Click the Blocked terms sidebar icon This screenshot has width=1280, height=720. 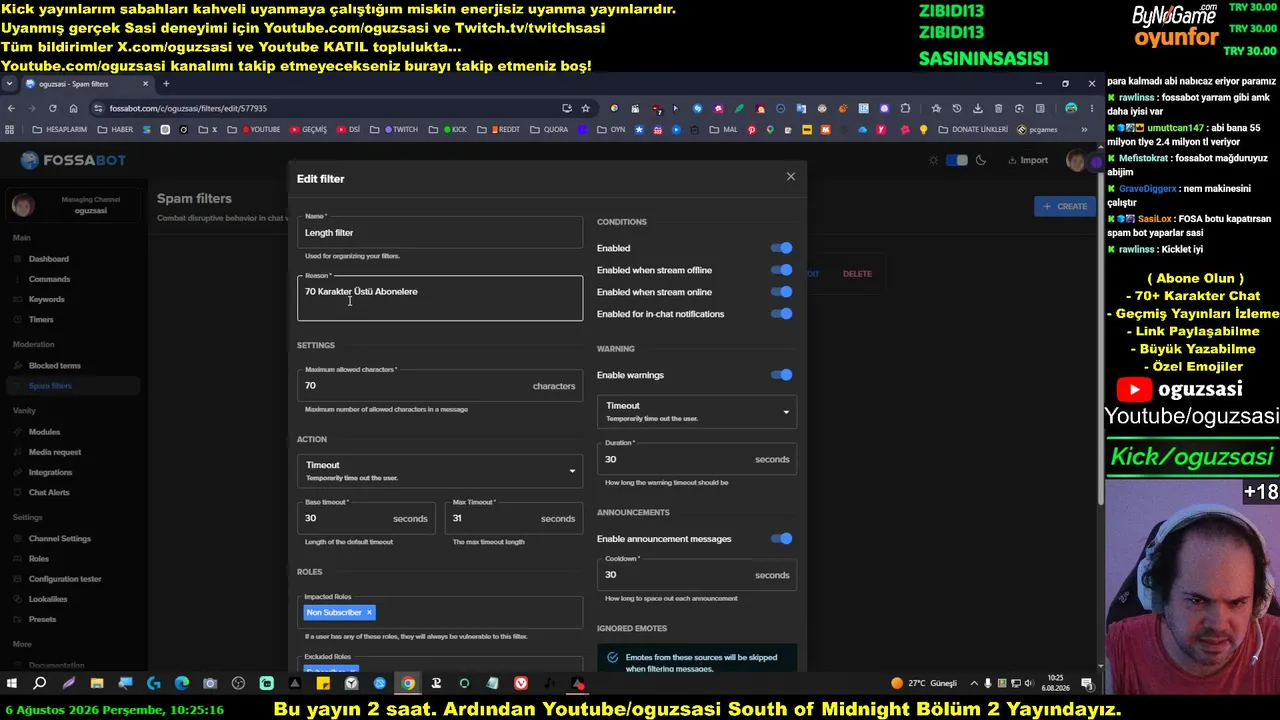pyautogui.click(x=18, y=366)
